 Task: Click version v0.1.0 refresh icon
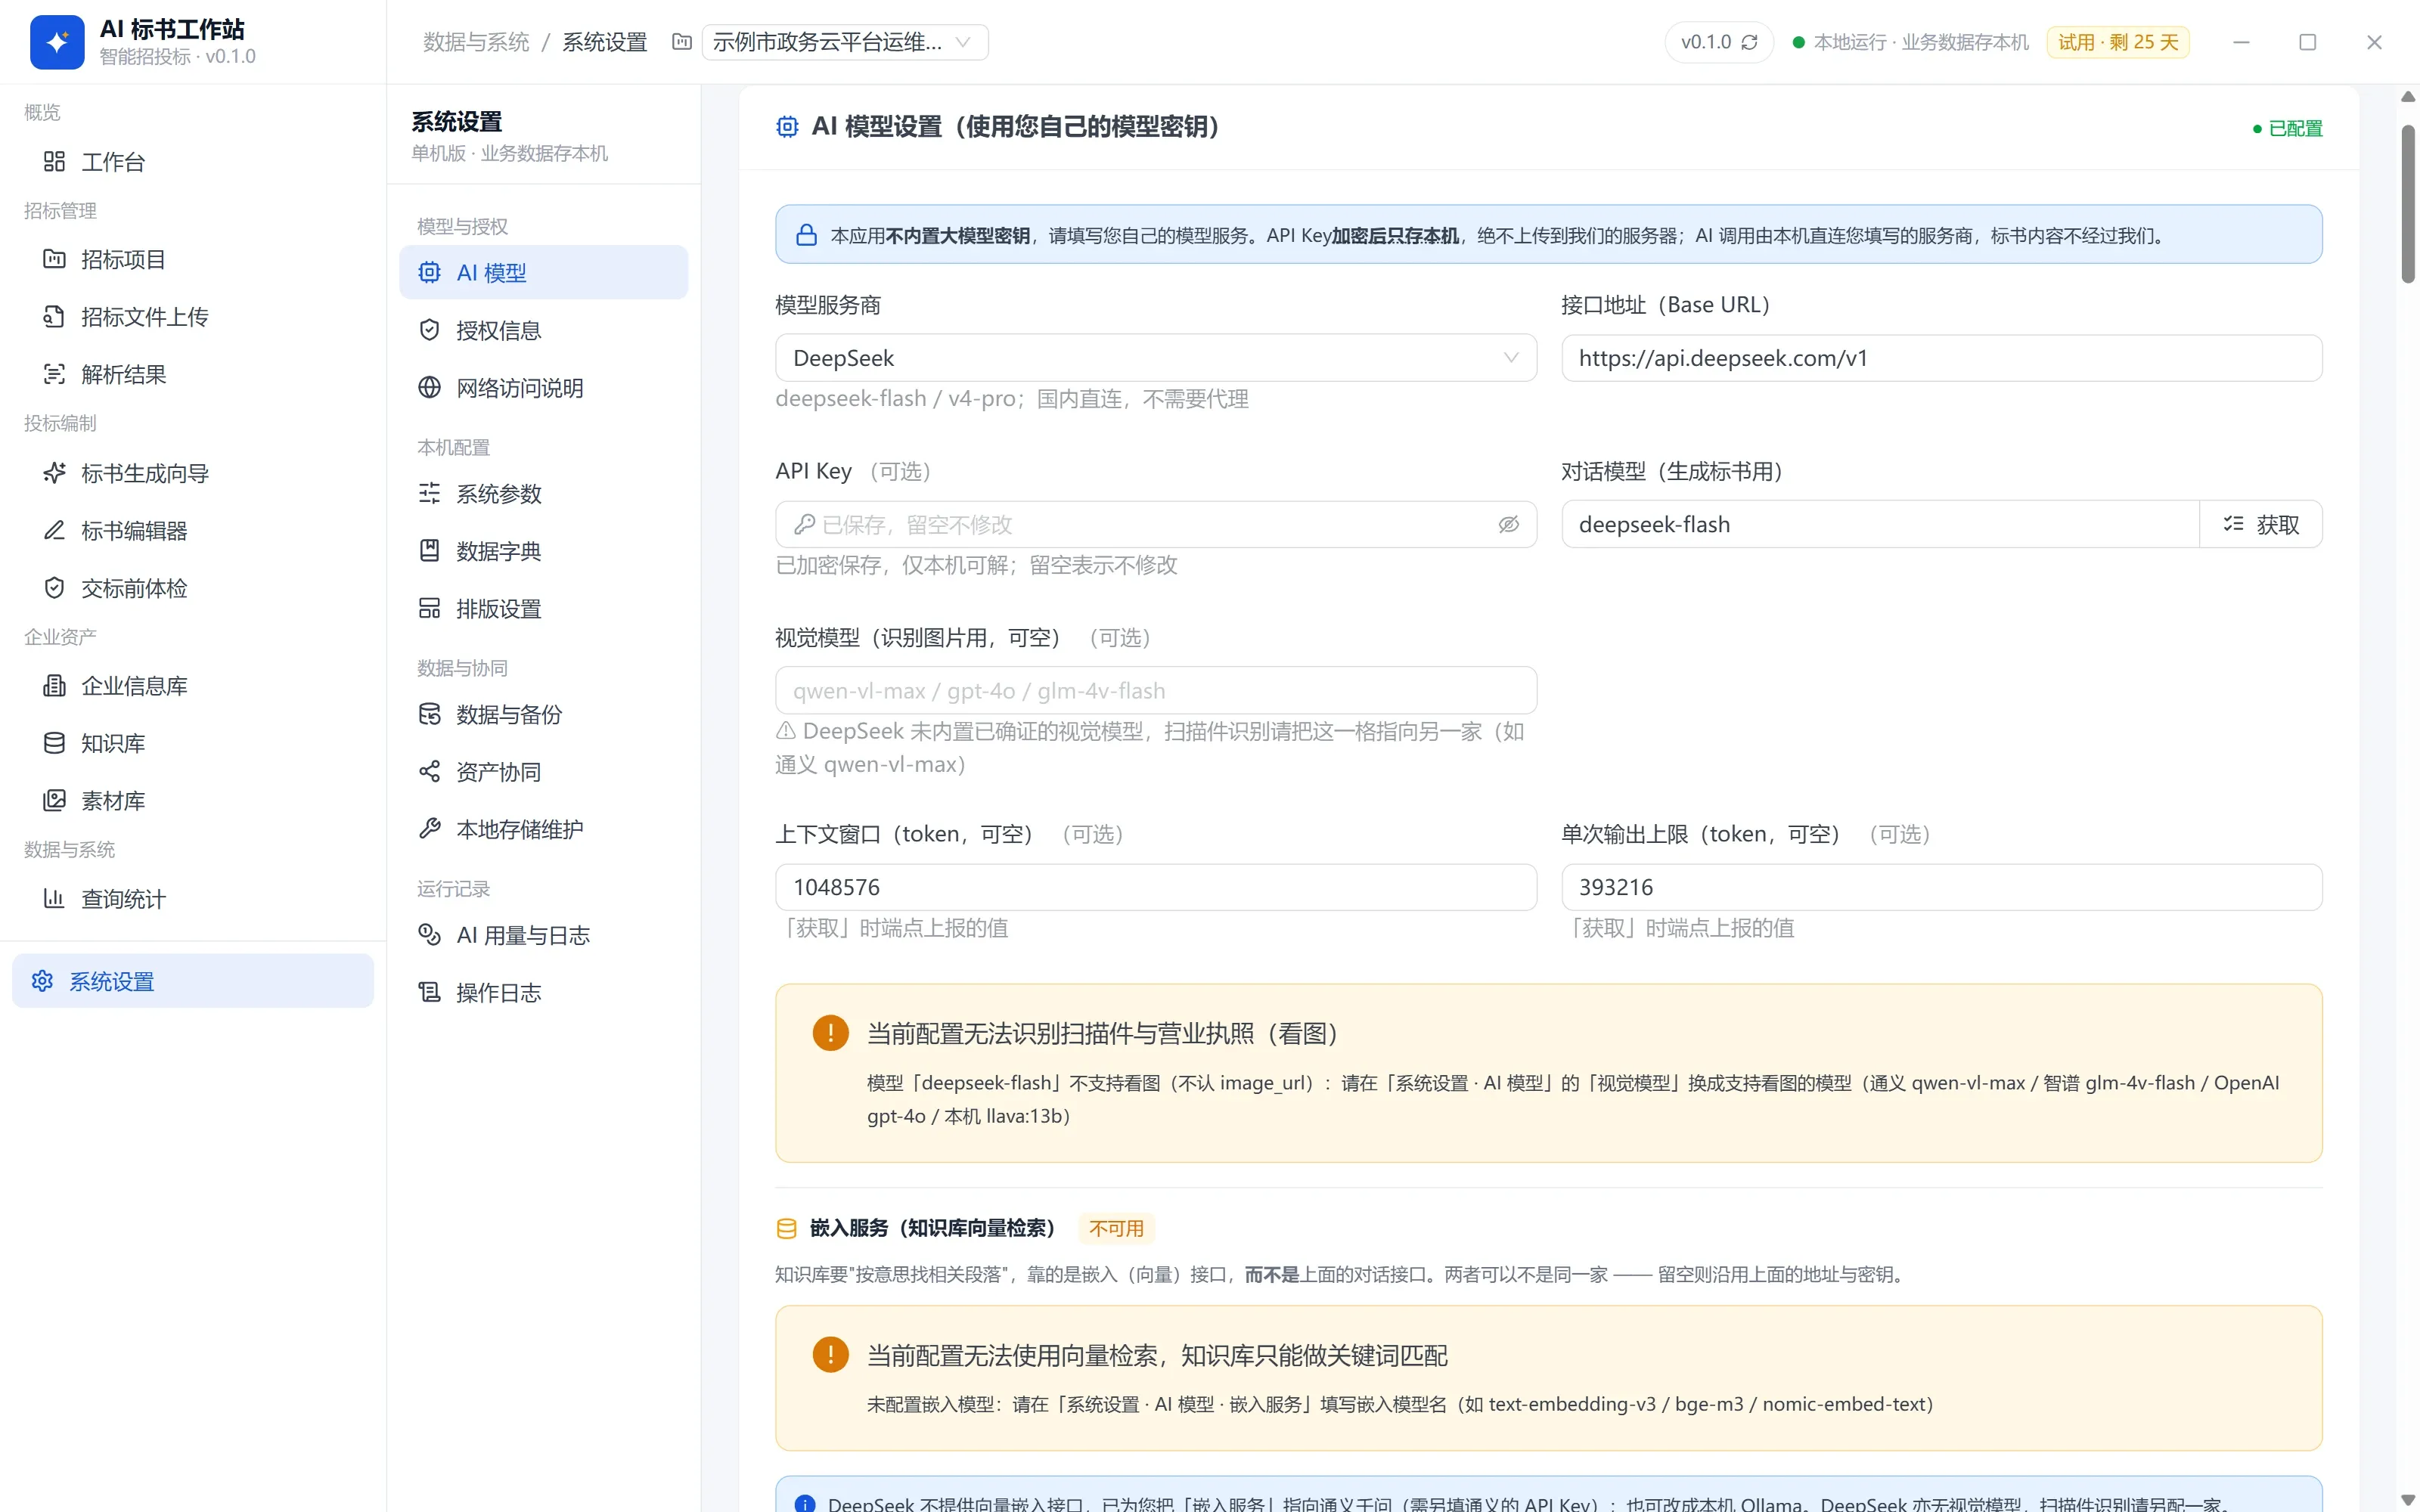(x=1749, y=42)
